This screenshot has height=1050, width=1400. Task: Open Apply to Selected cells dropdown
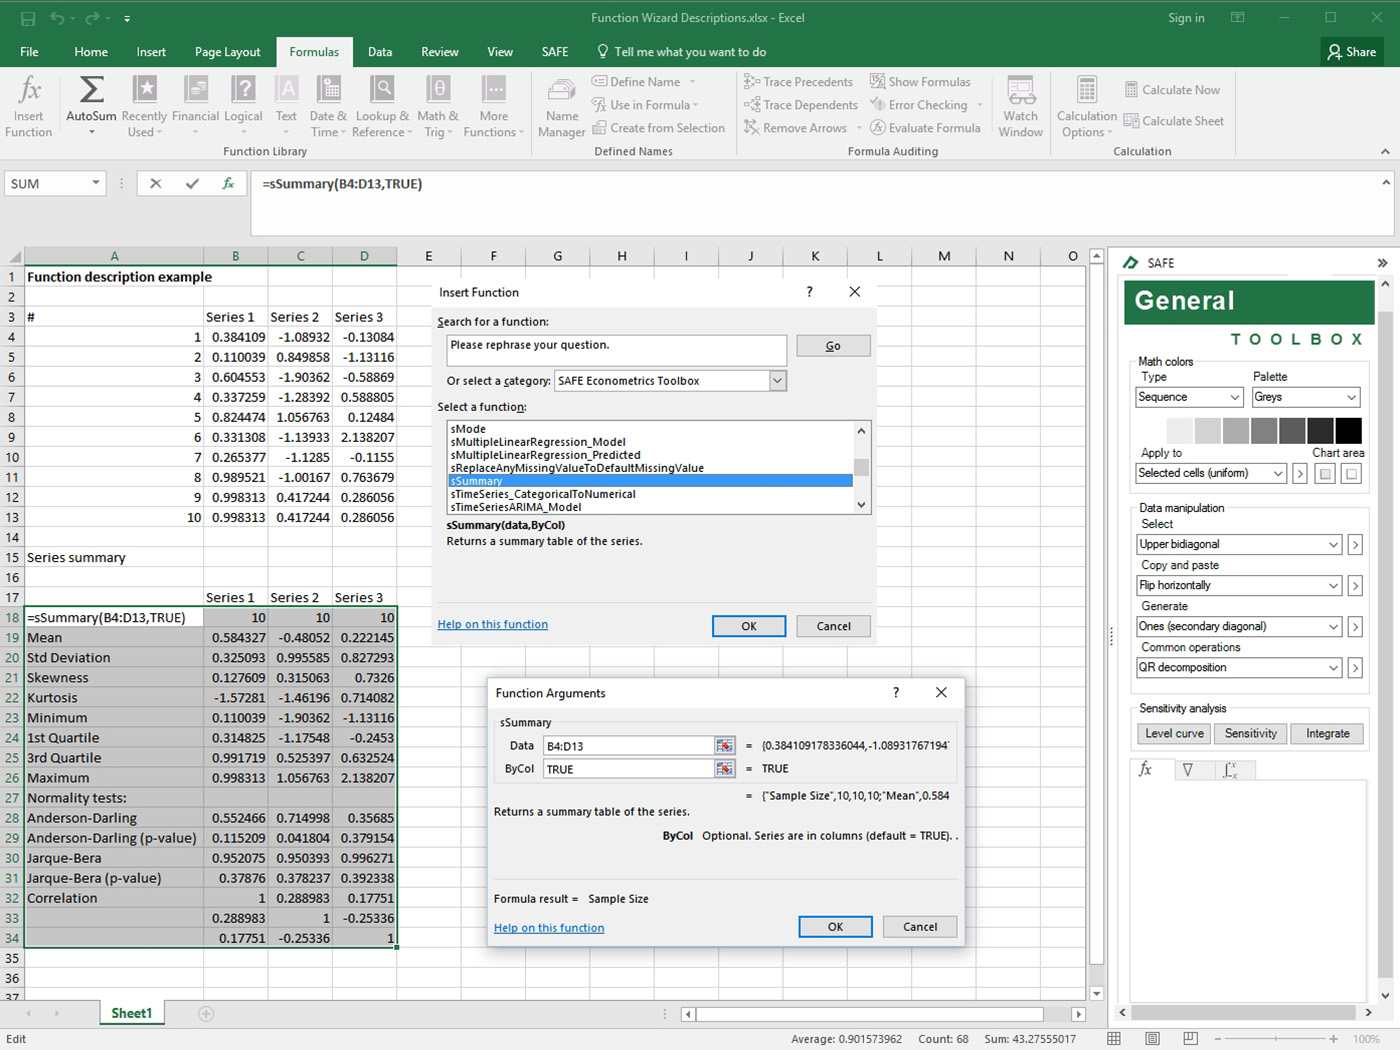click(x=1278, y=473)
